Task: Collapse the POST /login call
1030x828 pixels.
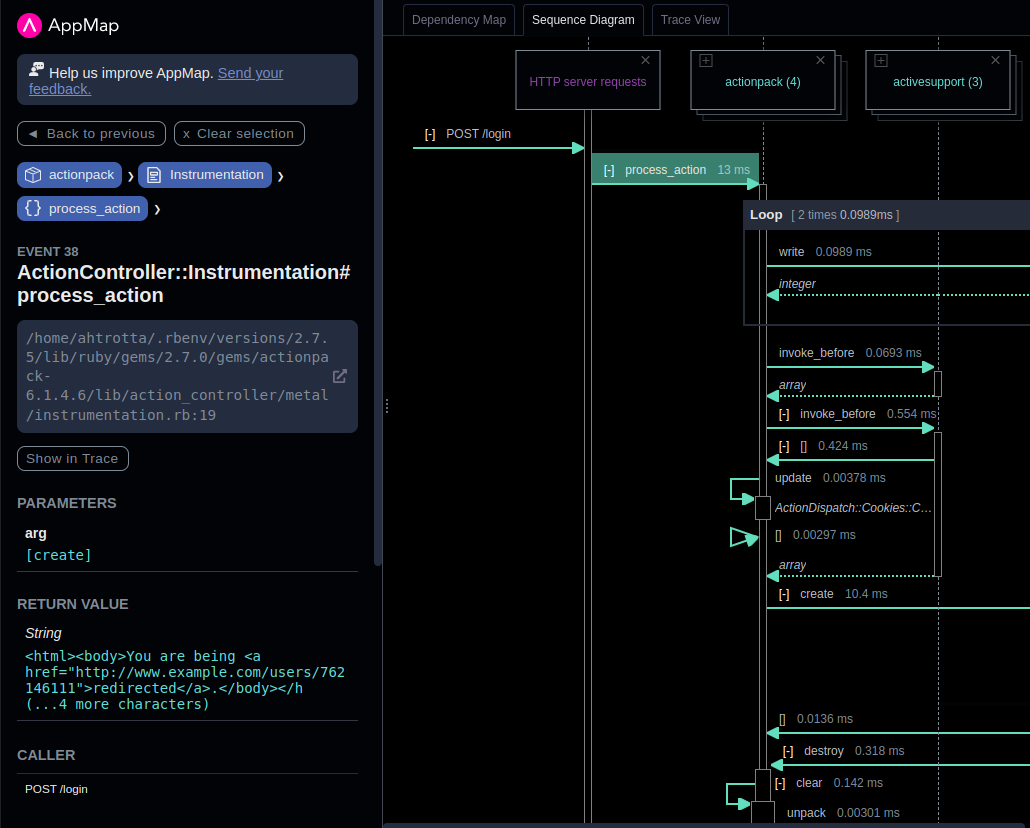Action: click(x=430, y=134)
